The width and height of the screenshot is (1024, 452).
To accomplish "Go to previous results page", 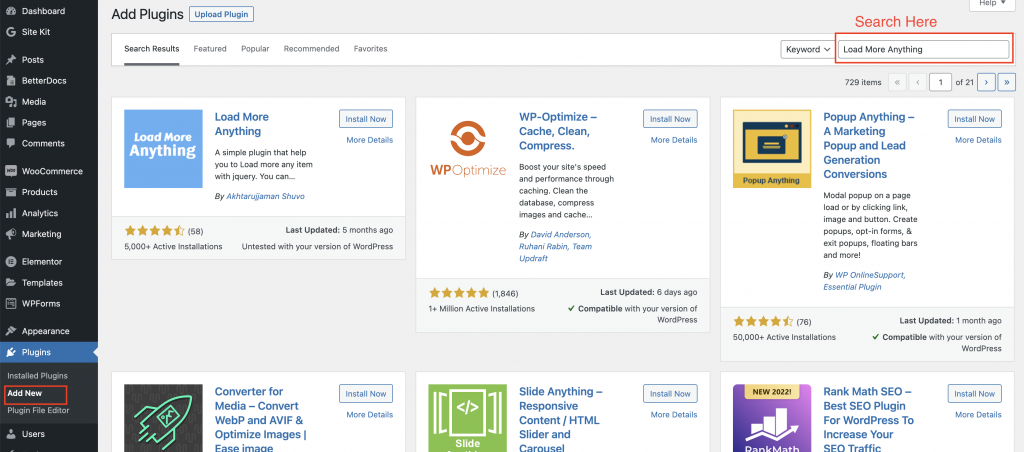I will (x=918, y=82).
